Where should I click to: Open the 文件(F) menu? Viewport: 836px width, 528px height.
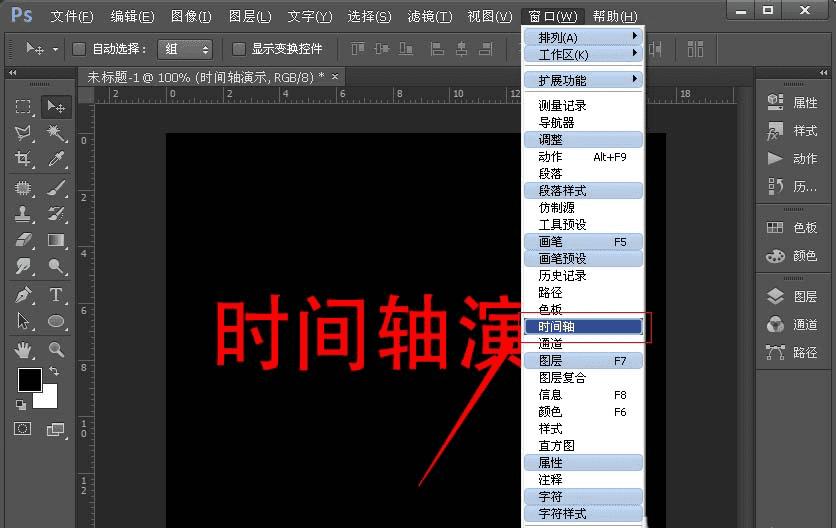tap(71, 17)
